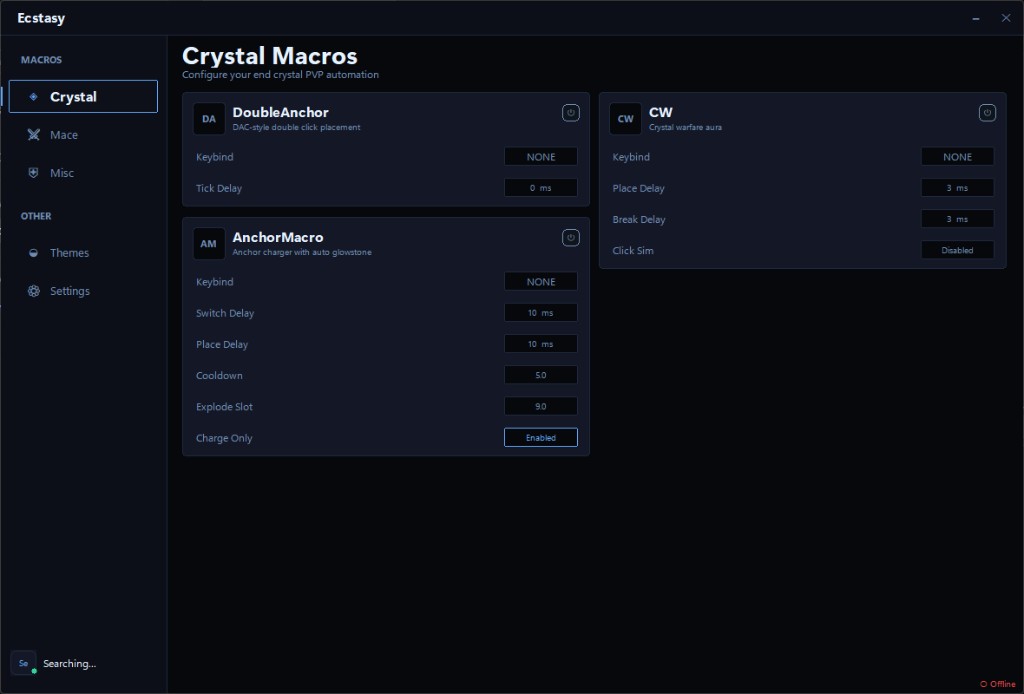Toggle the CW macro power switch

pyautogui.click(x=987, y=113)
